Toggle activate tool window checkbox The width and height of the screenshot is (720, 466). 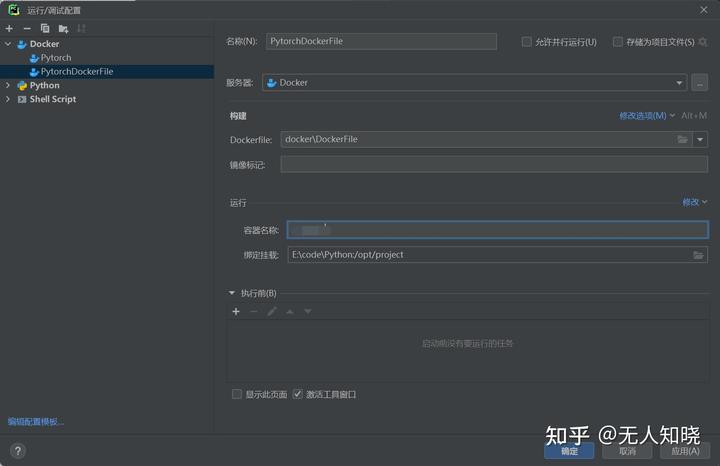(x=298, y=394)
